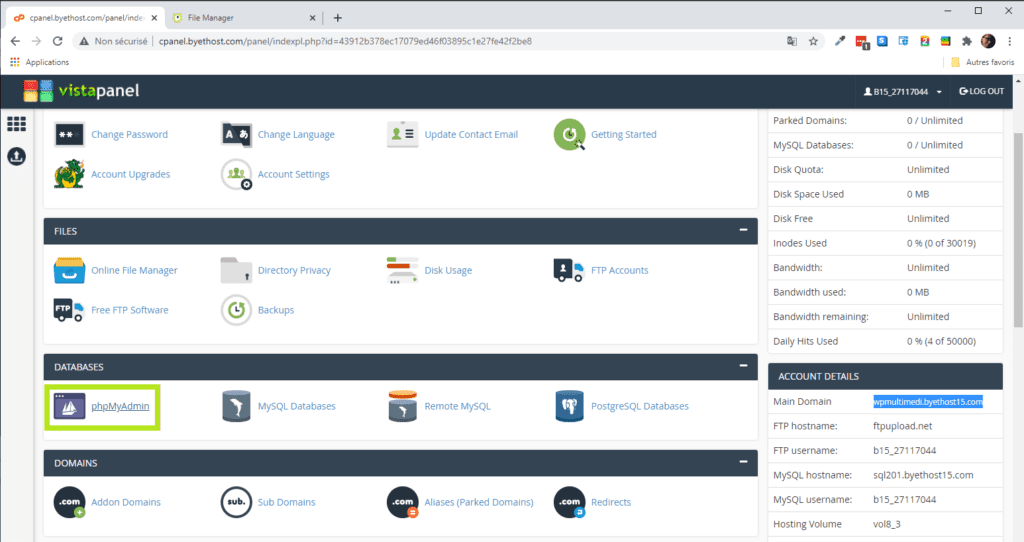Bookmark this page with the star icon
Viewport: 1024px width, 542px height.
pos(813,41)
